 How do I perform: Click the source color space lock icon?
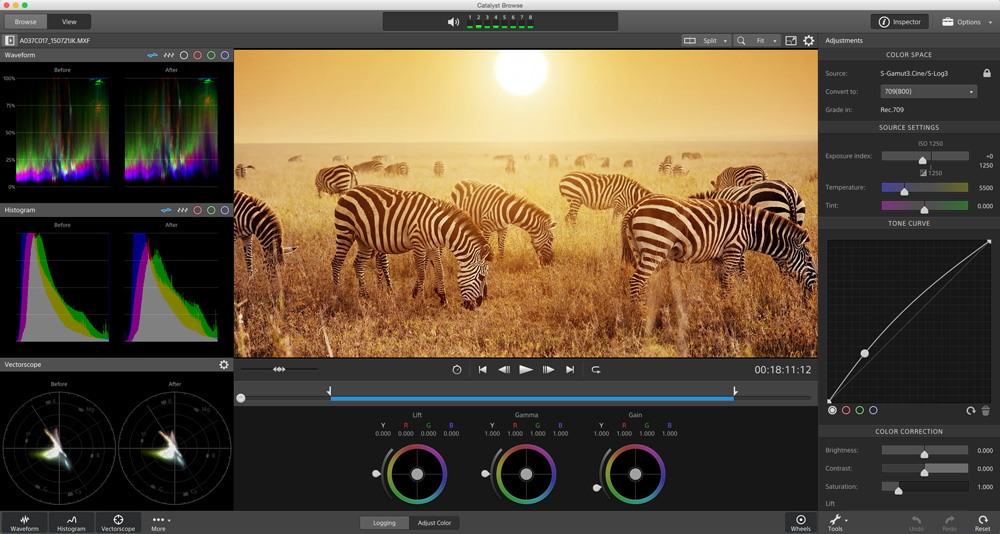pos(987,73)
